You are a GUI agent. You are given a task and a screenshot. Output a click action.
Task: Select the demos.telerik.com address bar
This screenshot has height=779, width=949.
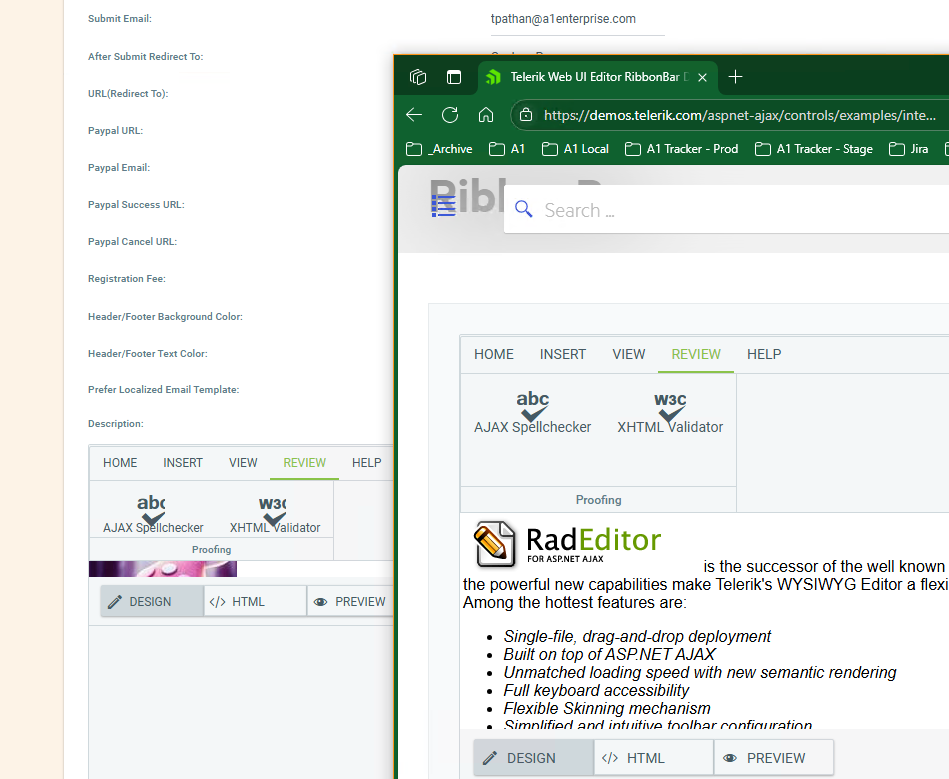click(x=739, y=115)
